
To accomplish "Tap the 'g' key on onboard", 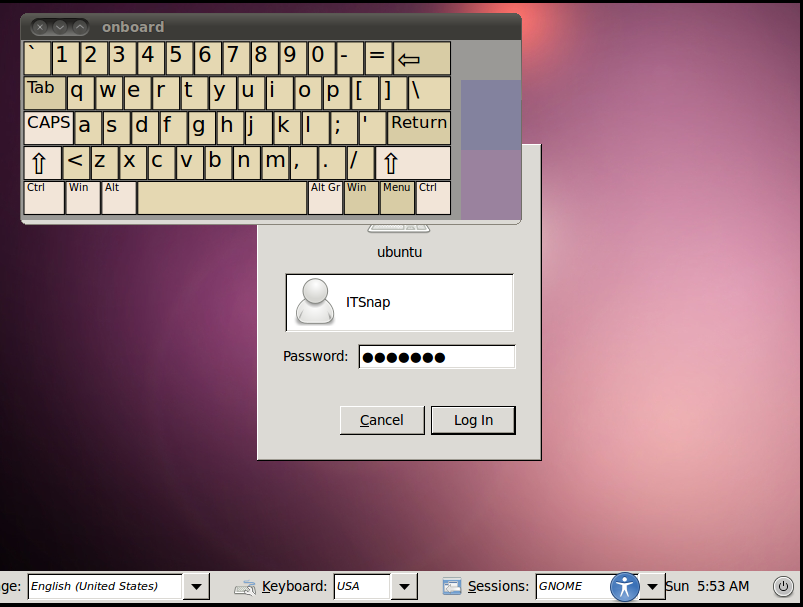I will pyautogui.click(x=202, y=128).
